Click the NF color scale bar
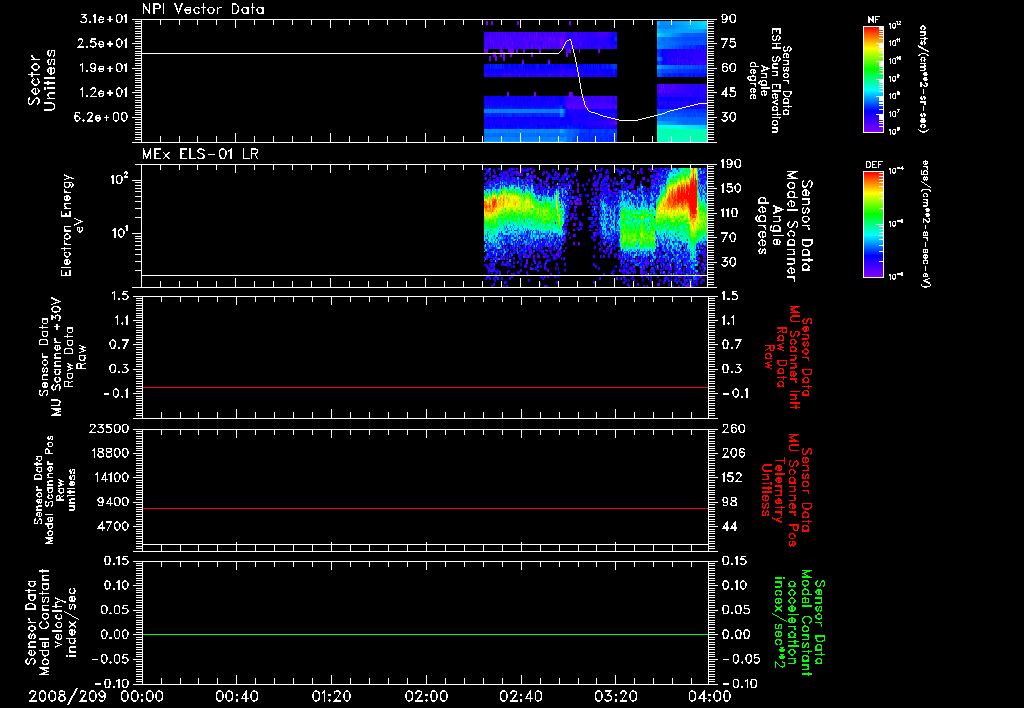This screenshot has width=1024, height=708. pos(874,79)
